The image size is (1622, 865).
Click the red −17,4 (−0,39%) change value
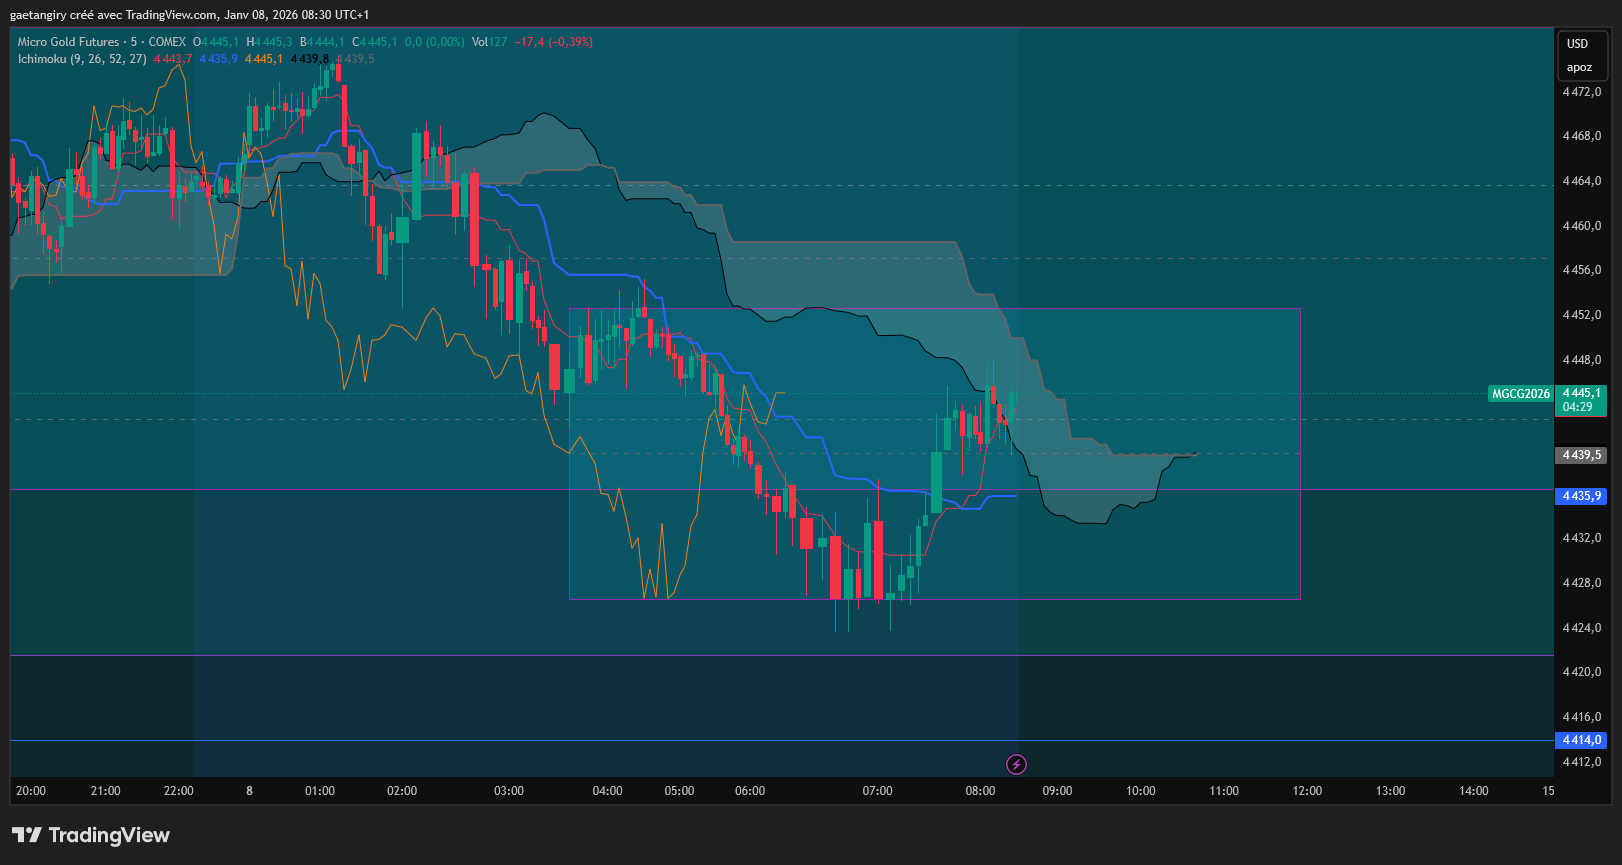[554, 42]
